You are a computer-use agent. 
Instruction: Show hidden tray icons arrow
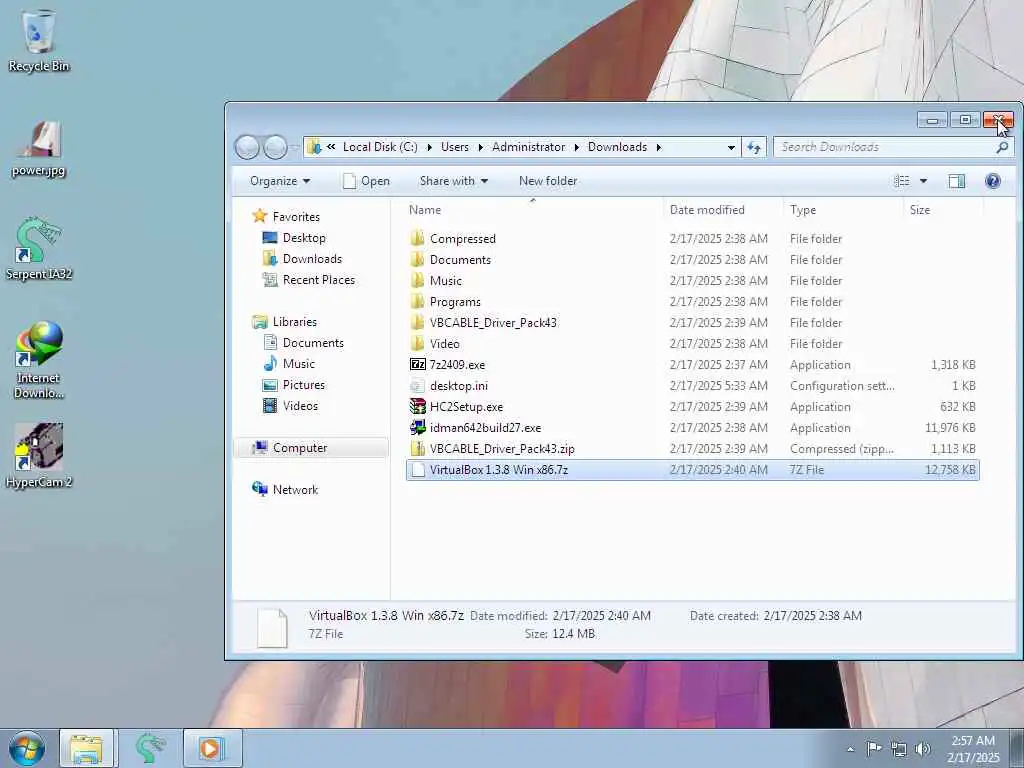coord(850,749)
